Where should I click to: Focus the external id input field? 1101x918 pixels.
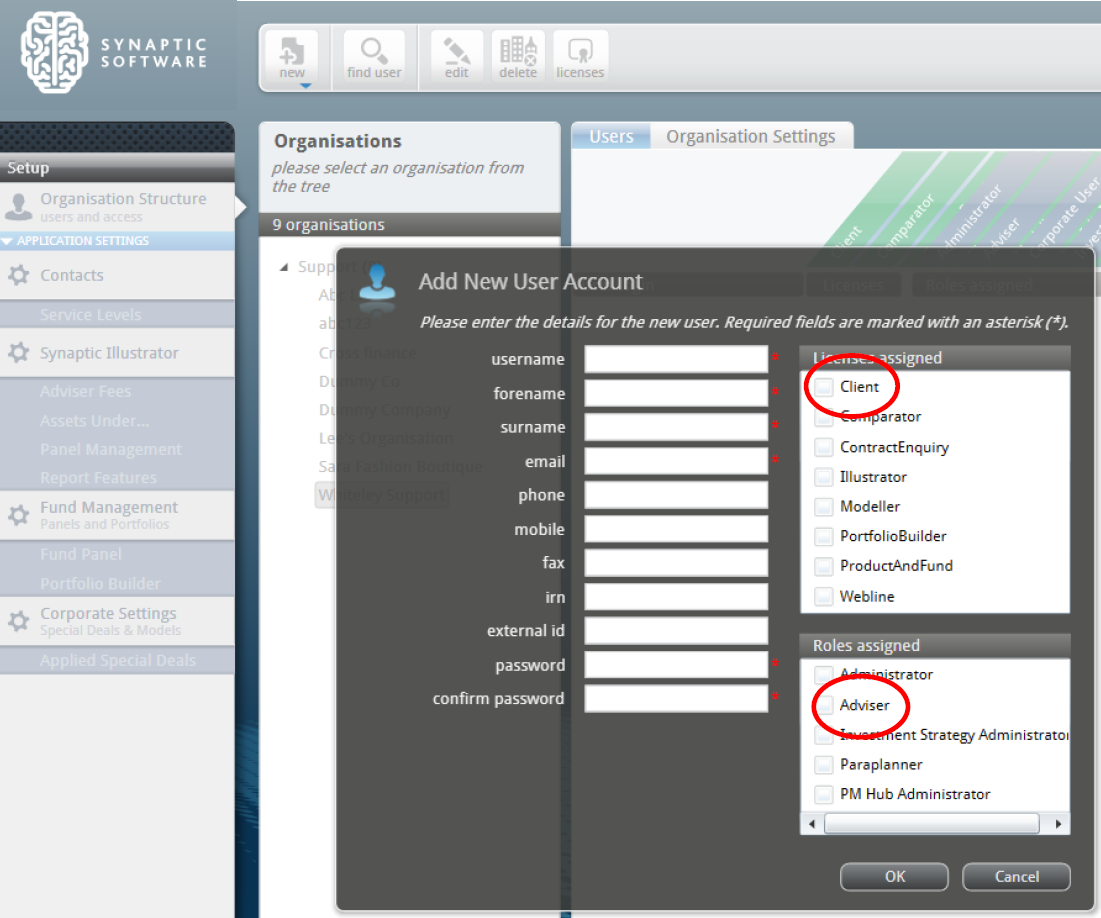pos(675,631)
